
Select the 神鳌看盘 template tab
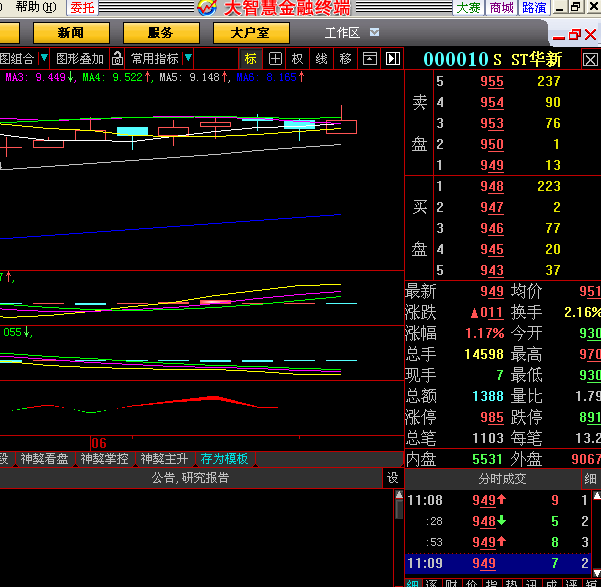pyautogui.click(x=45, y=459)
